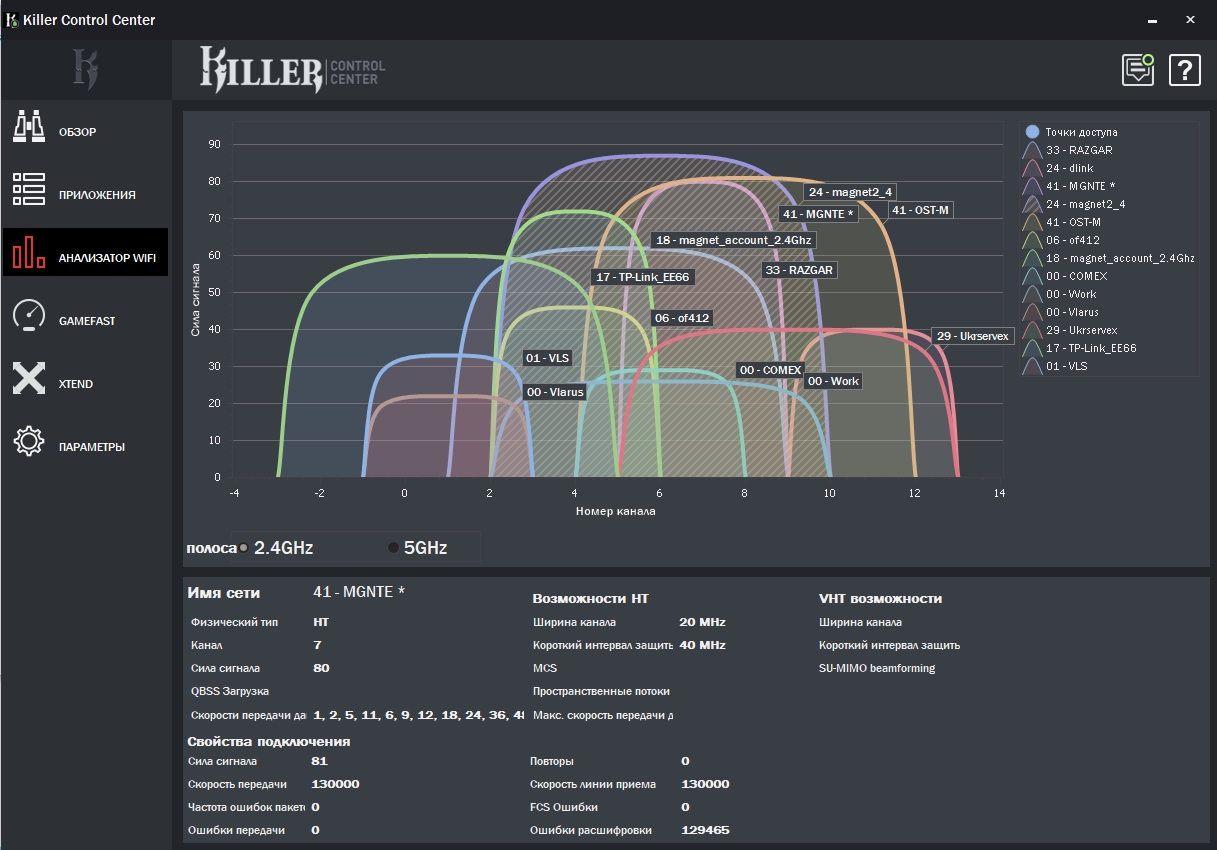1217x850 pixels.
Task: Click network name 41 - MGNTE * in details
Action: point(359,591)
